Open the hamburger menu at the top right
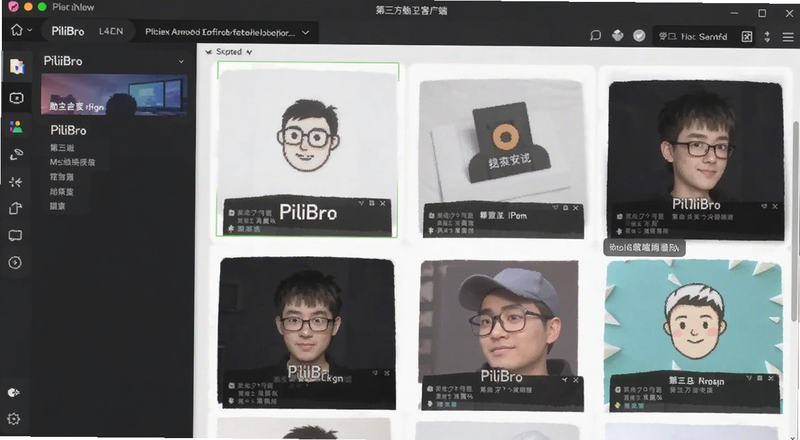The image size is (800, 440). 788,37
